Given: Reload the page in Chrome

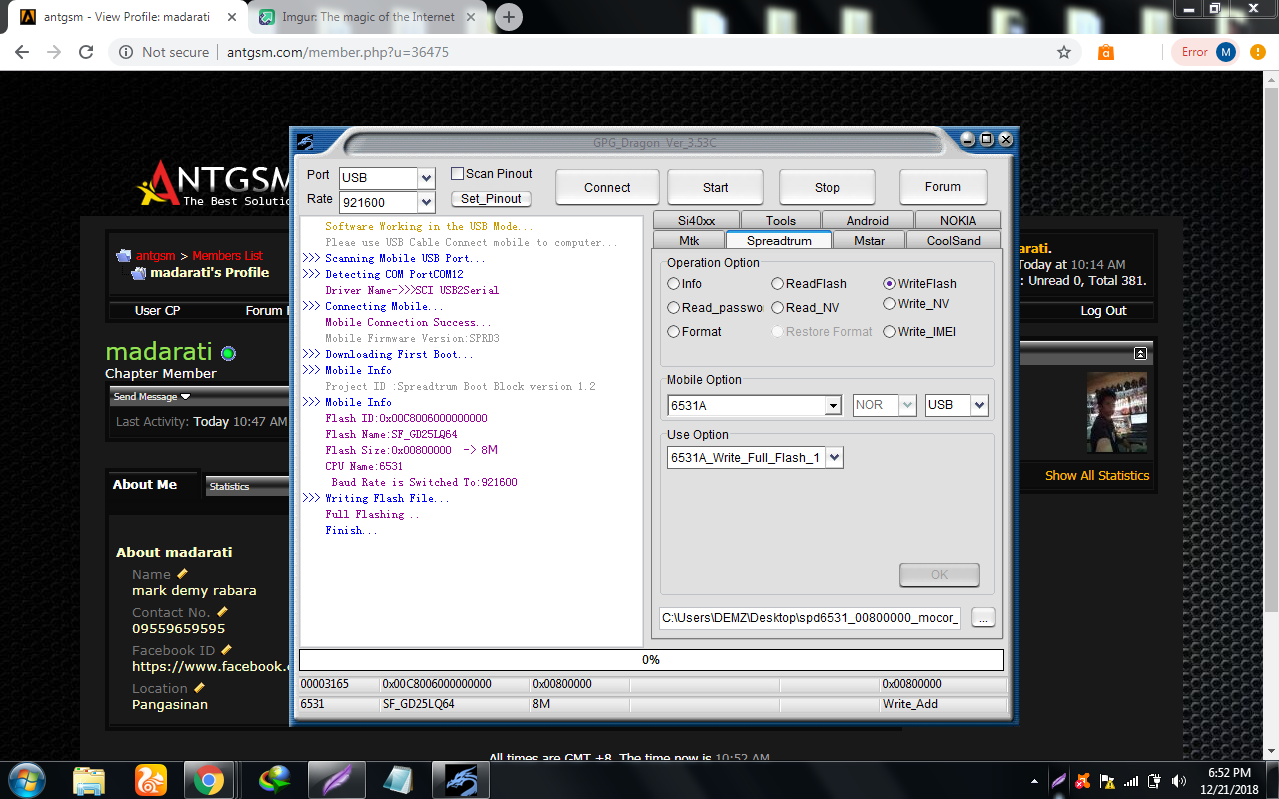Looking at the screenshot, I should pyautogui.click(x=86, y=52).
